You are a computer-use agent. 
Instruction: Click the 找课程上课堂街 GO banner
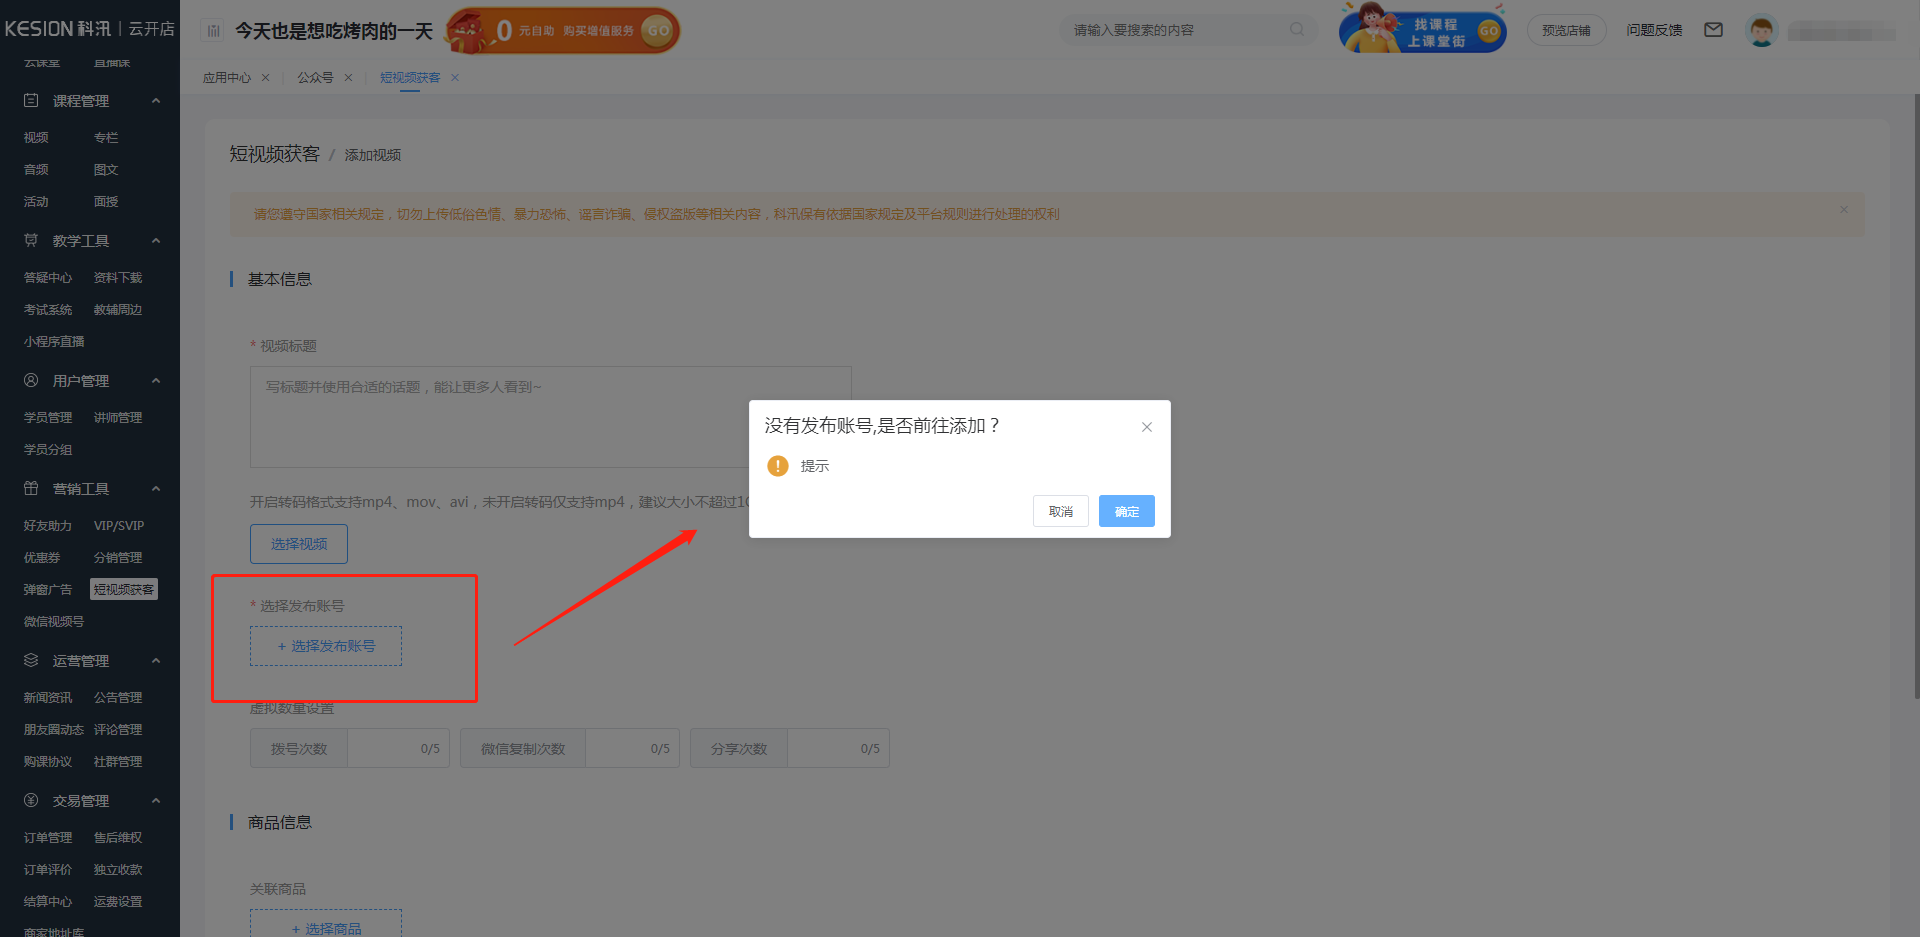pyautogui.click(x=1423, y=30)
